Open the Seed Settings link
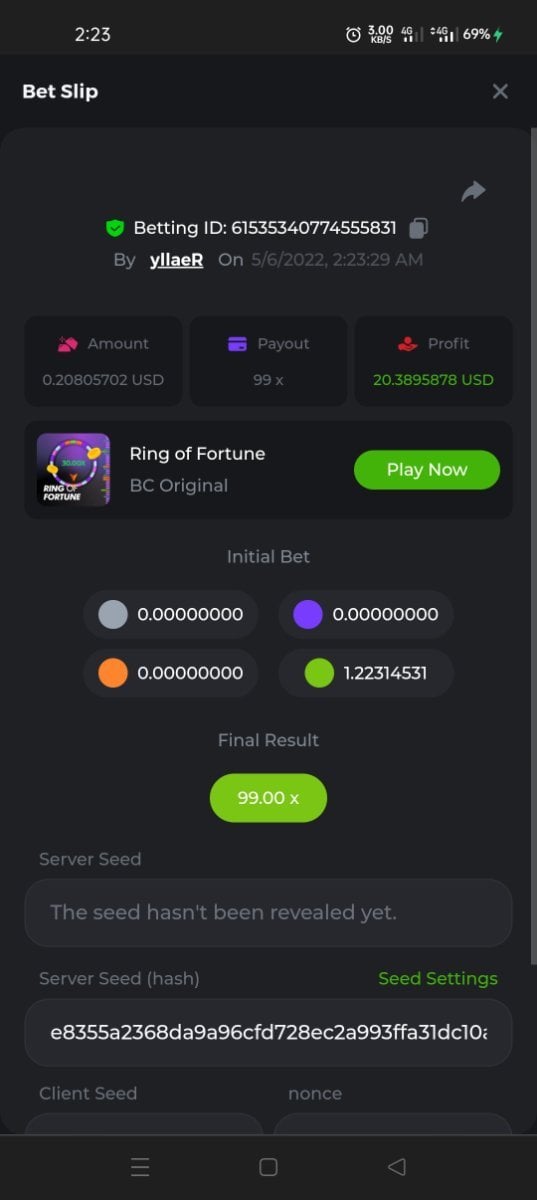This screenshot has width=537, height=1200. click(438, 979)
